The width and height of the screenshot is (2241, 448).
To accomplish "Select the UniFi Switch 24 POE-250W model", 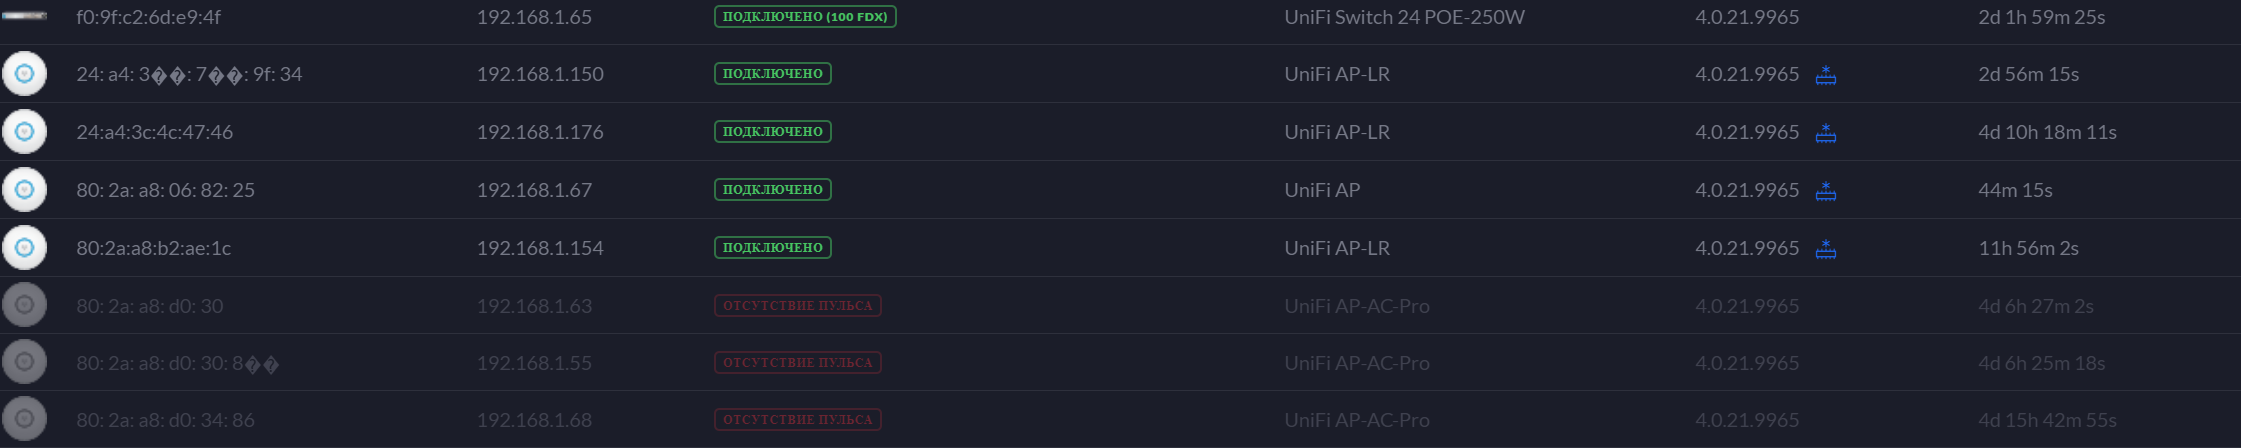I will [1404, 17].
